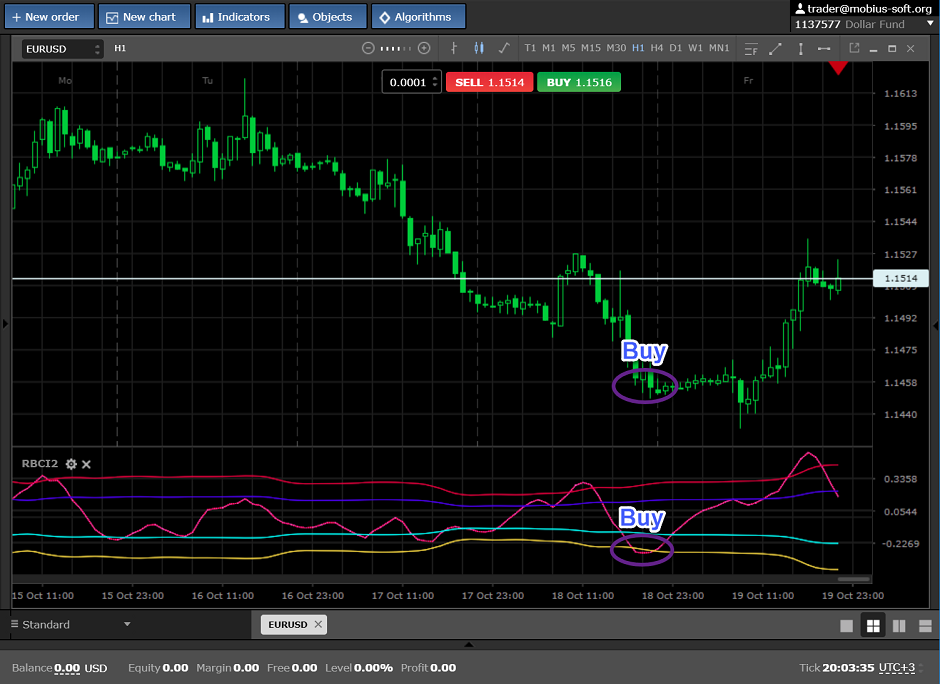
Task: Close the EURUSD tab
Action: point(318,624)
